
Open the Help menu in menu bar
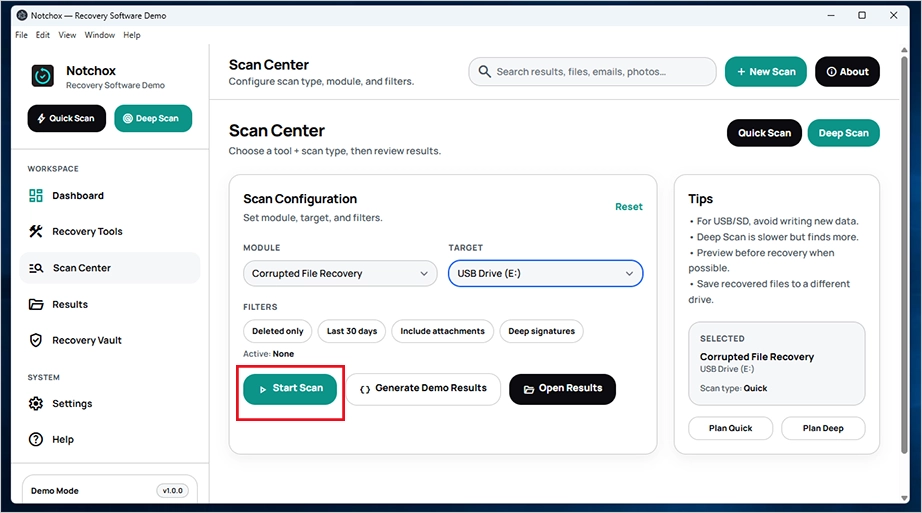(x=132, y=35)
